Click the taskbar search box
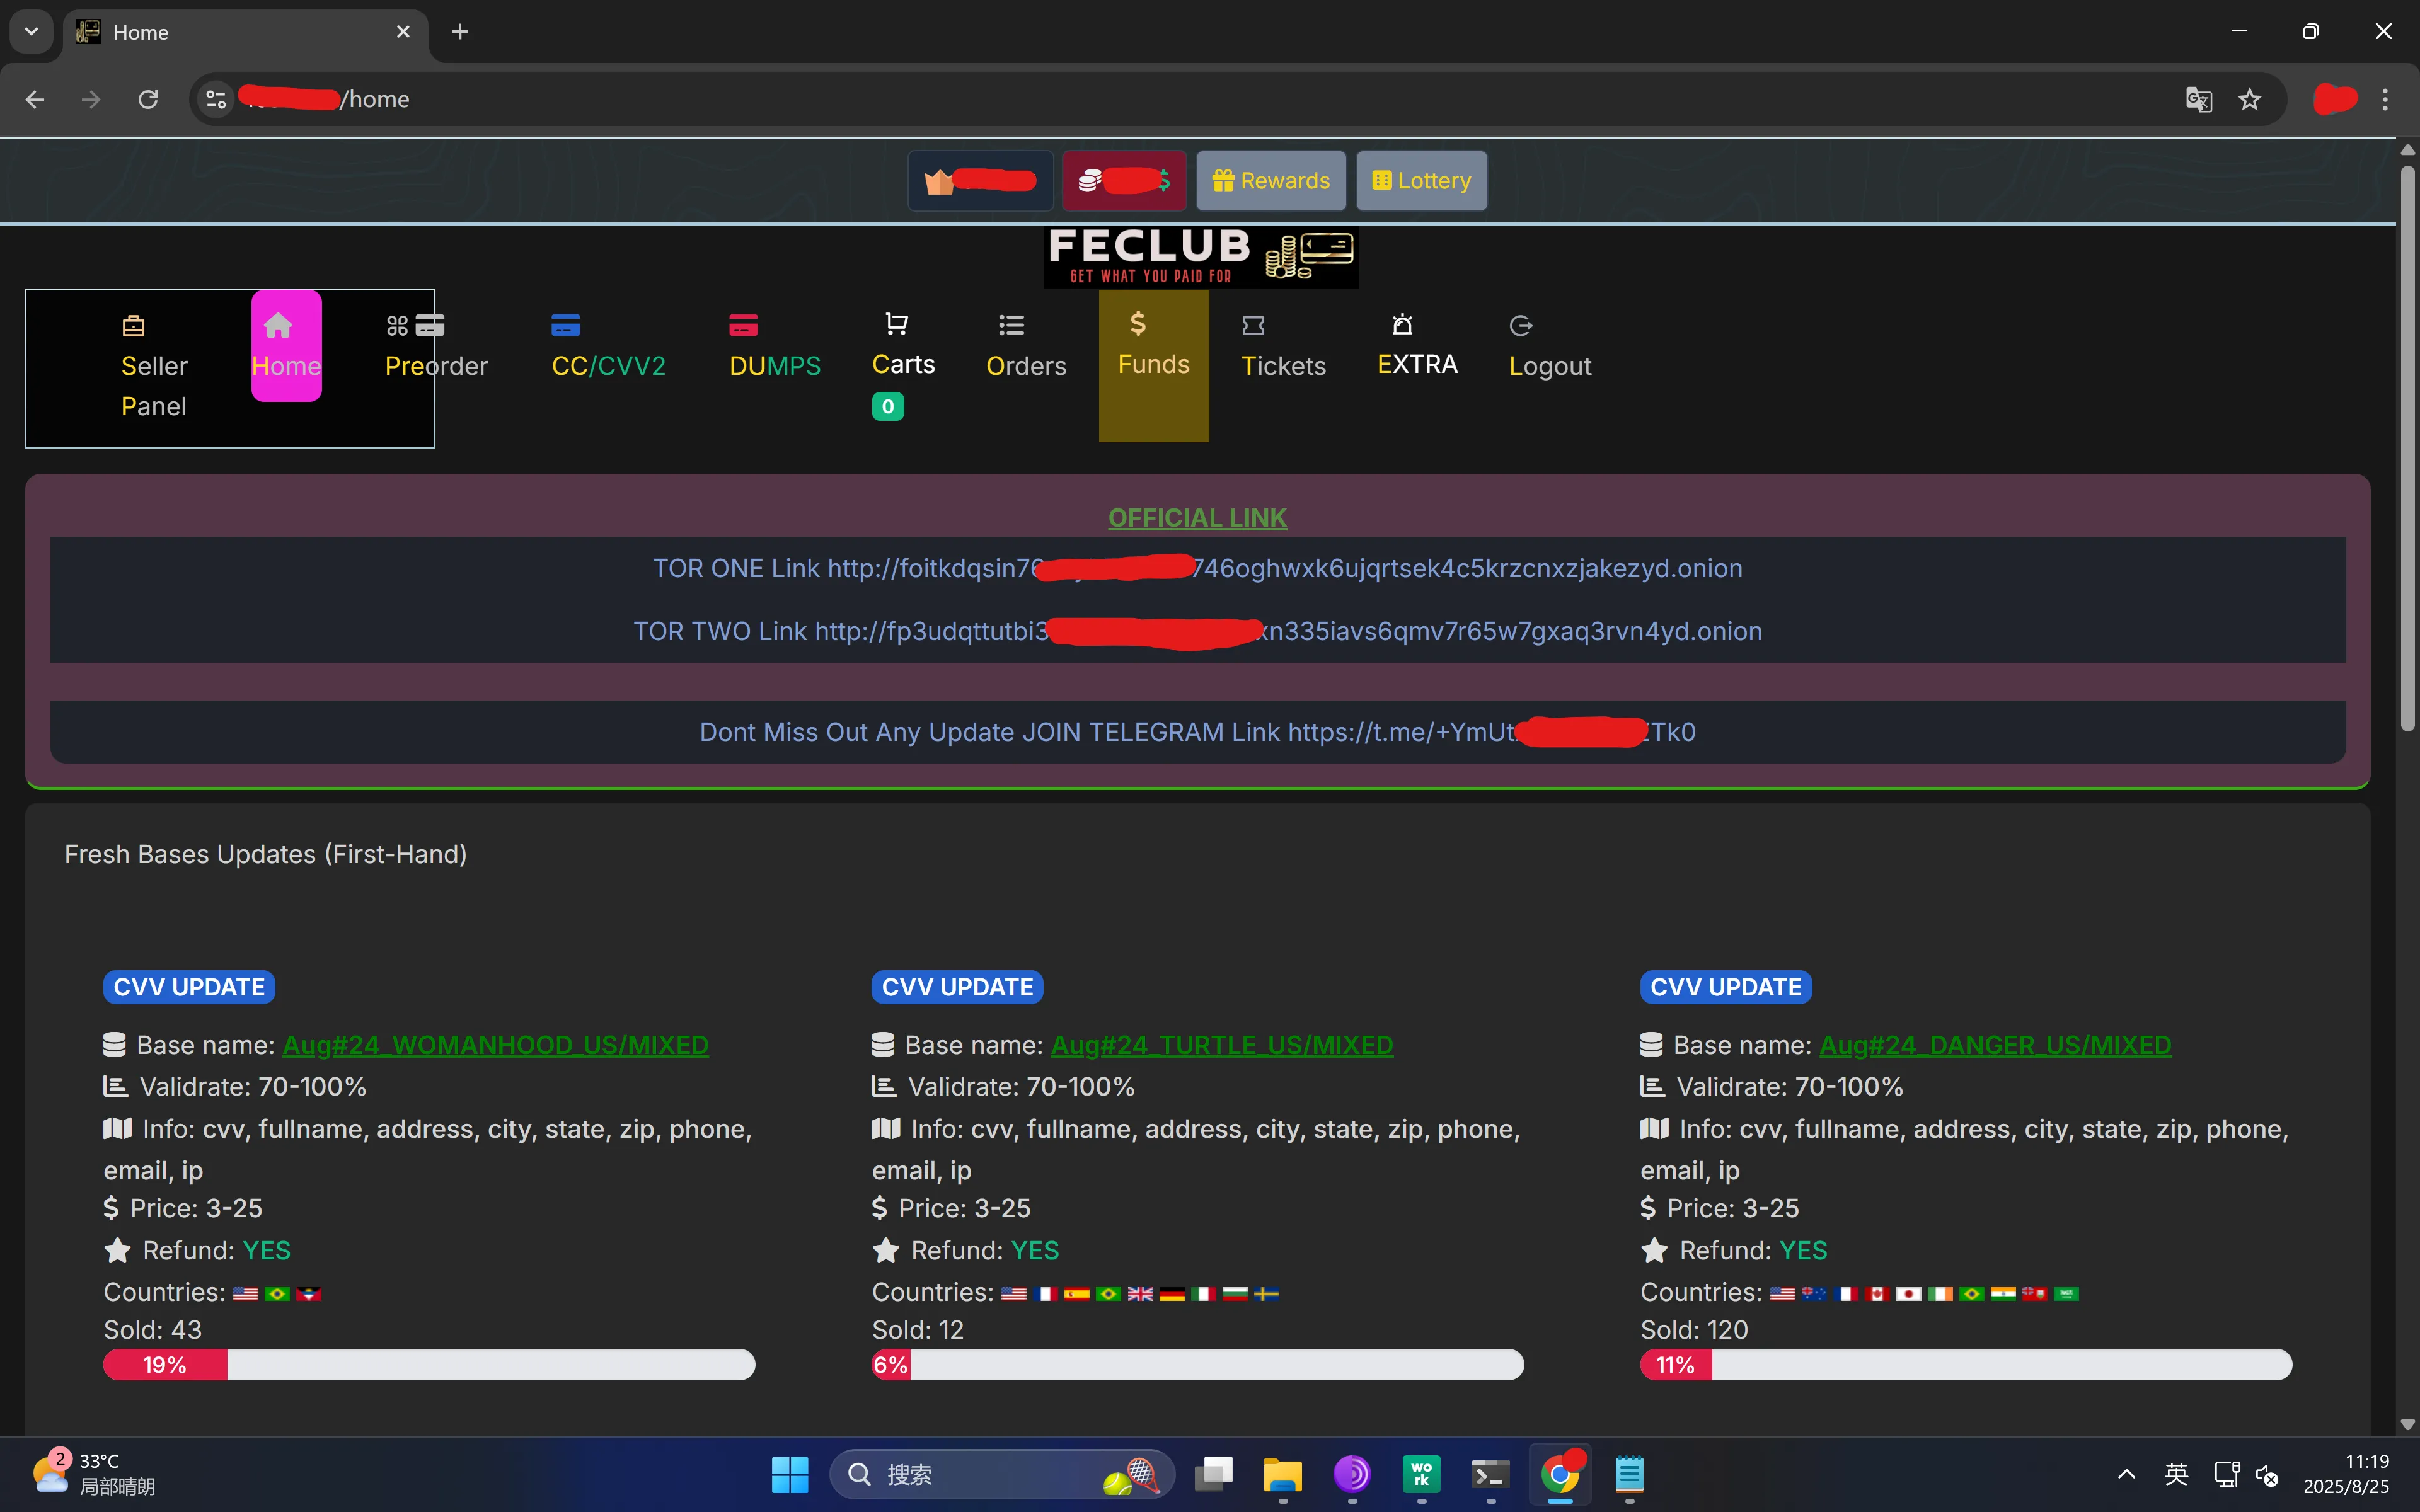 coord(1002,1474)
